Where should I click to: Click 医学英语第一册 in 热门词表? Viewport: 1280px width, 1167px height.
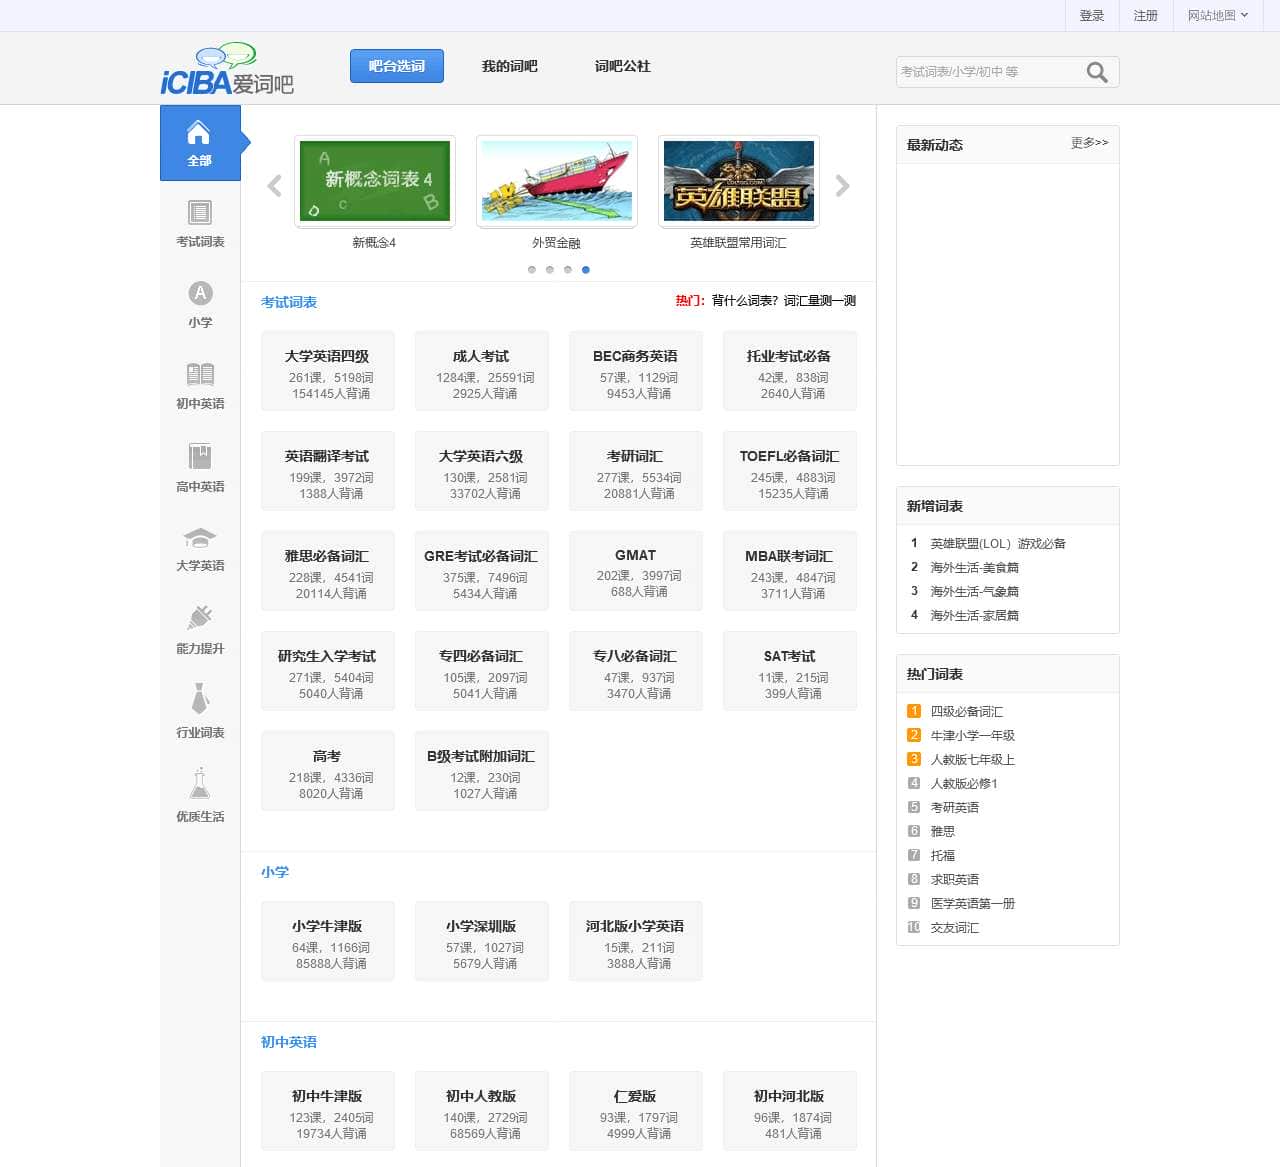(973, 904)
